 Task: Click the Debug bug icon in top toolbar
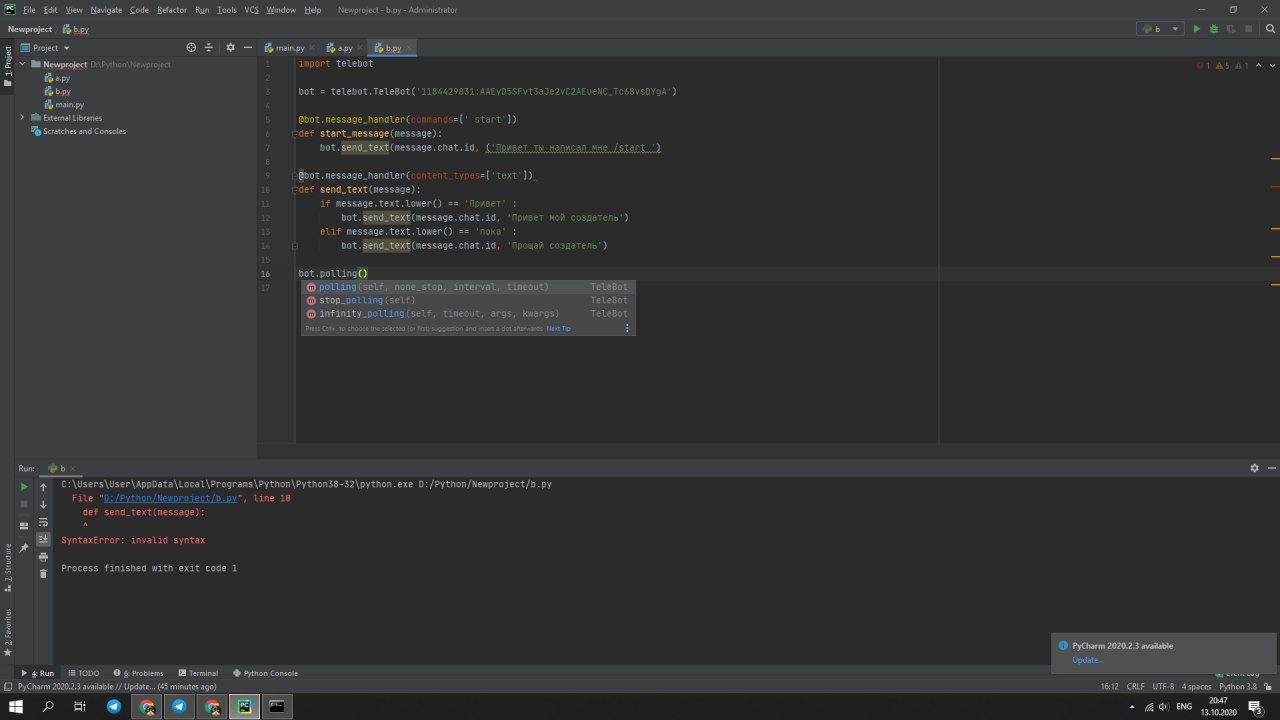click(x=1214, y=29)
